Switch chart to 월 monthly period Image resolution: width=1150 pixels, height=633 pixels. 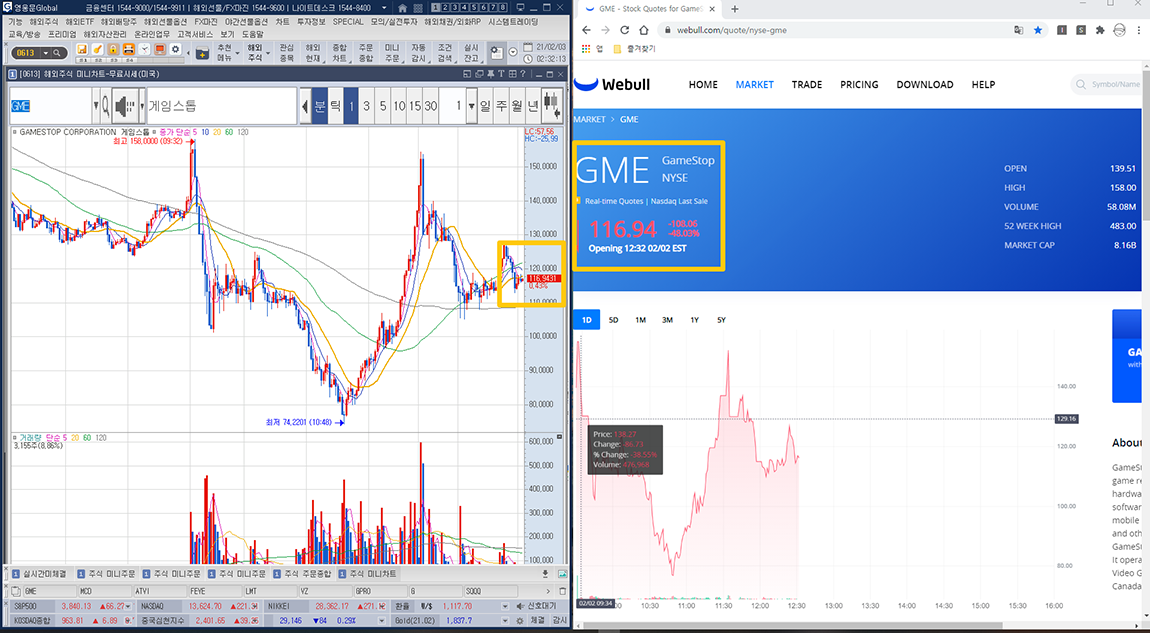[517, 106]
